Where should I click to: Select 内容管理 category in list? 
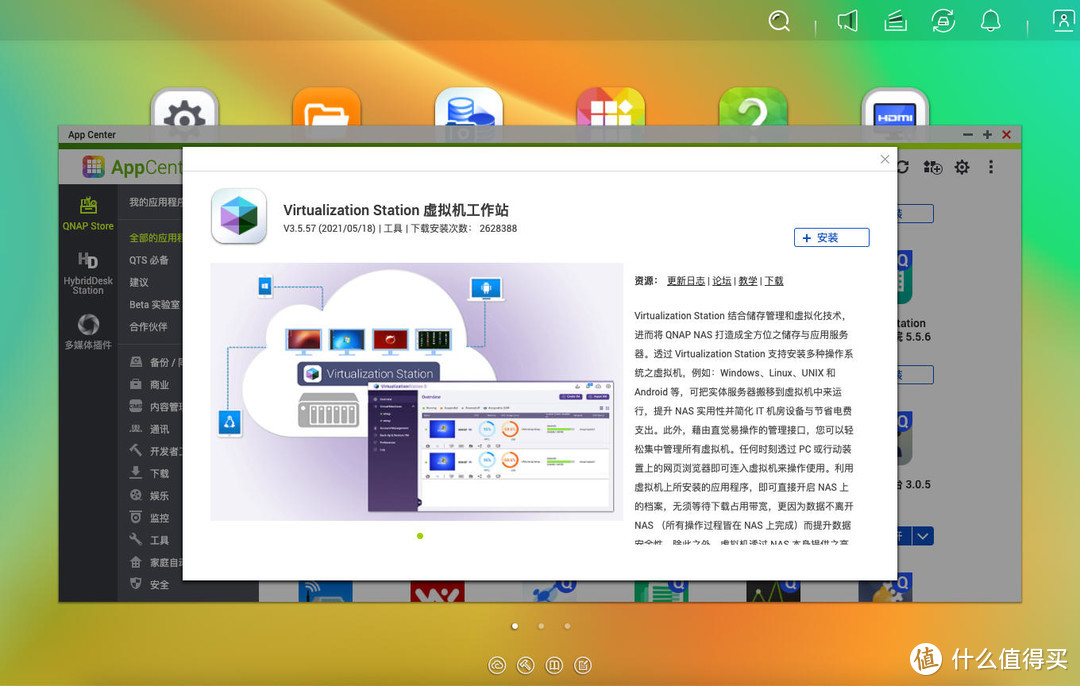click(x=156, y=407)
